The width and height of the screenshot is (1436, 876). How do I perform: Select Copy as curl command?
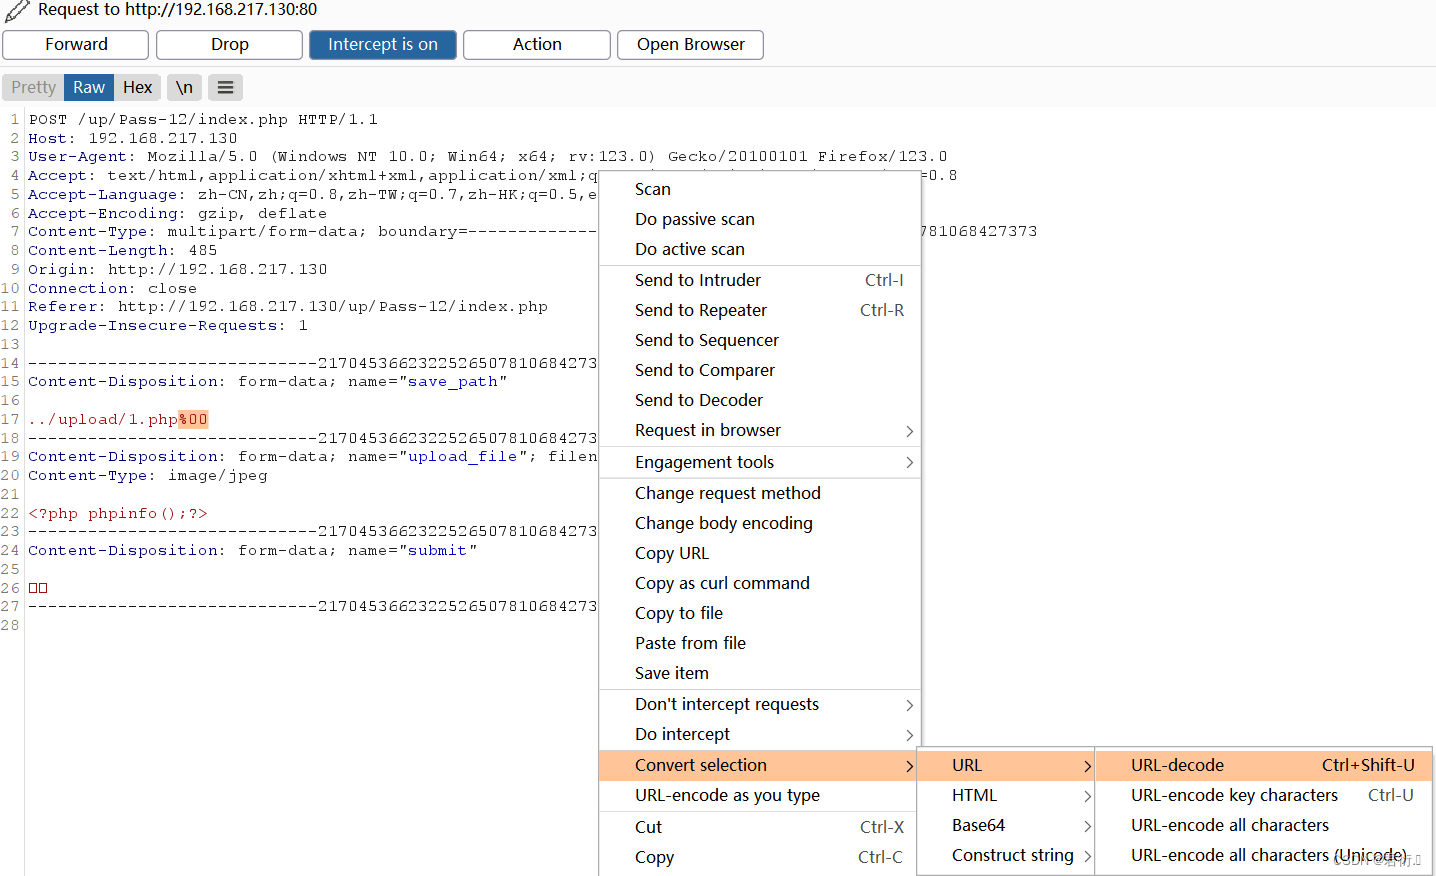759,583
